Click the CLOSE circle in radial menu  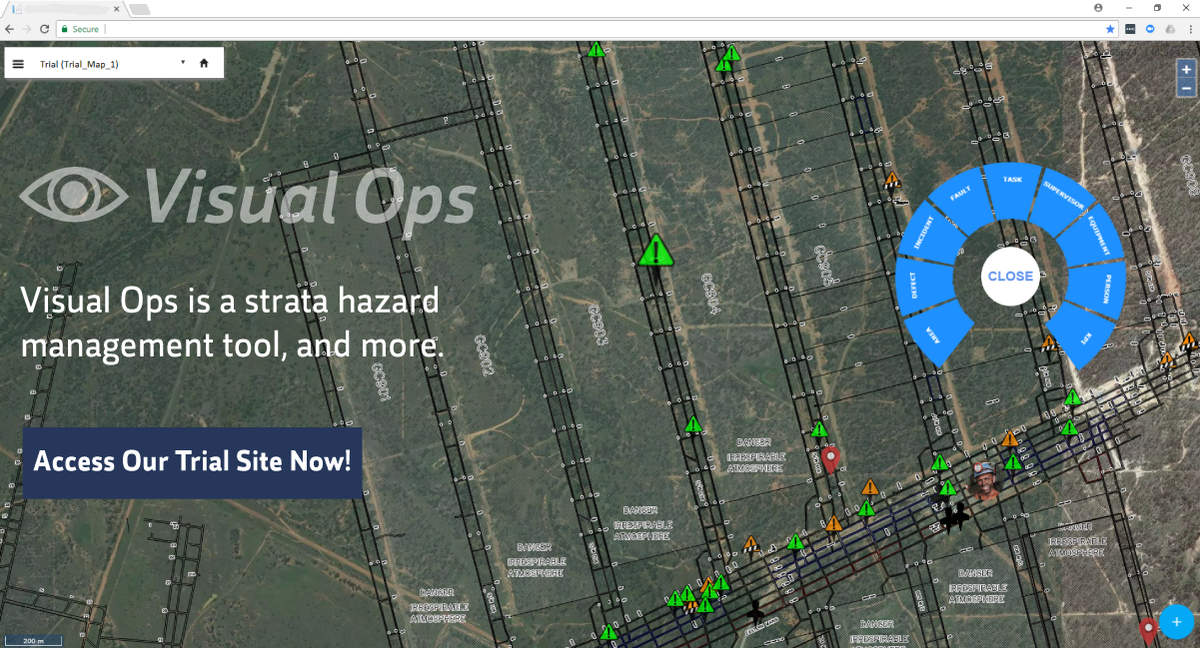coord(1010,276)
